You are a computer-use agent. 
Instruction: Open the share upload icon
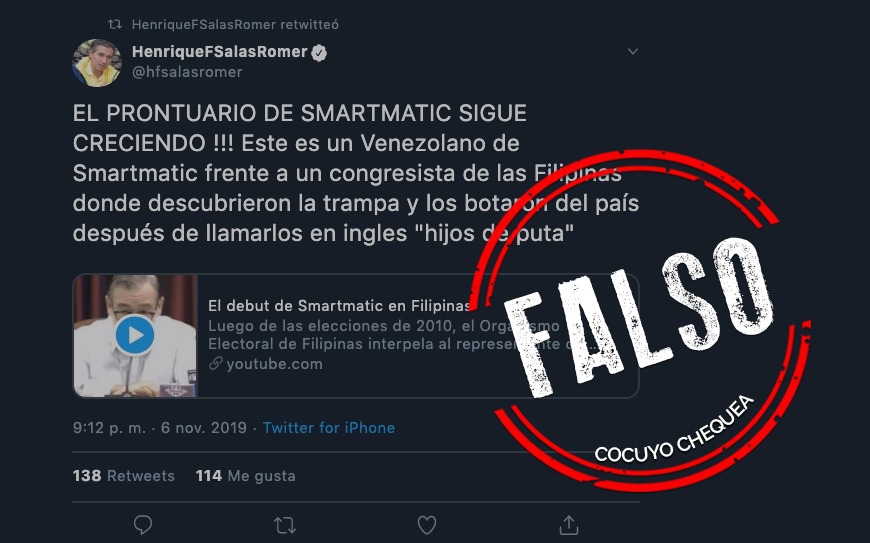[x=569, y=524]
